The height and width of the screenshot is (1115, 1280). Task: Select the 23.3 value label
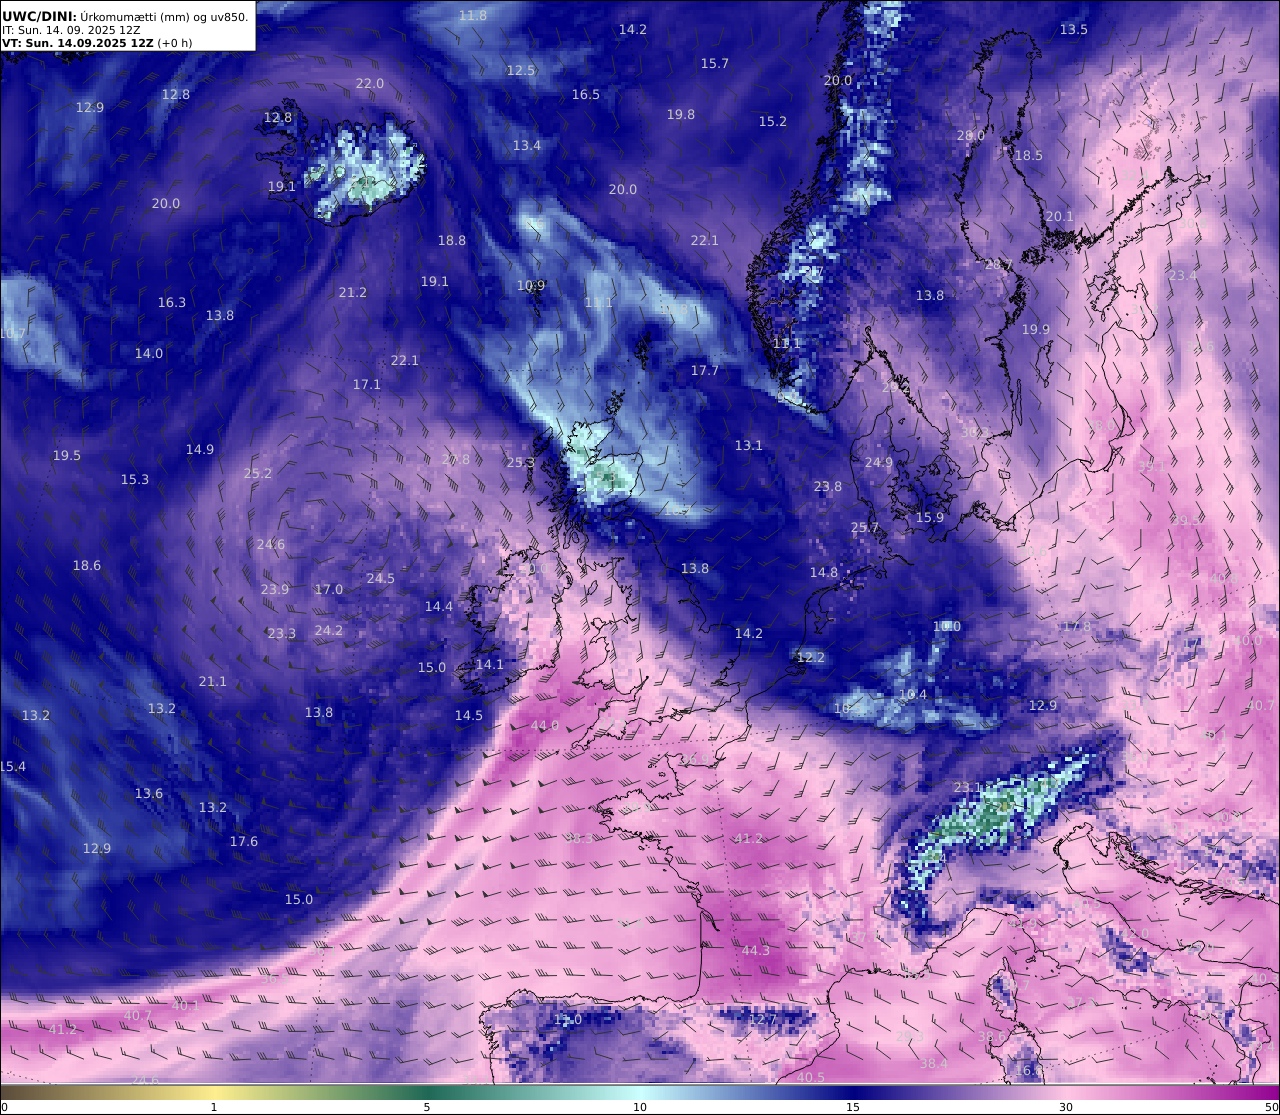[x=282, y=633]
